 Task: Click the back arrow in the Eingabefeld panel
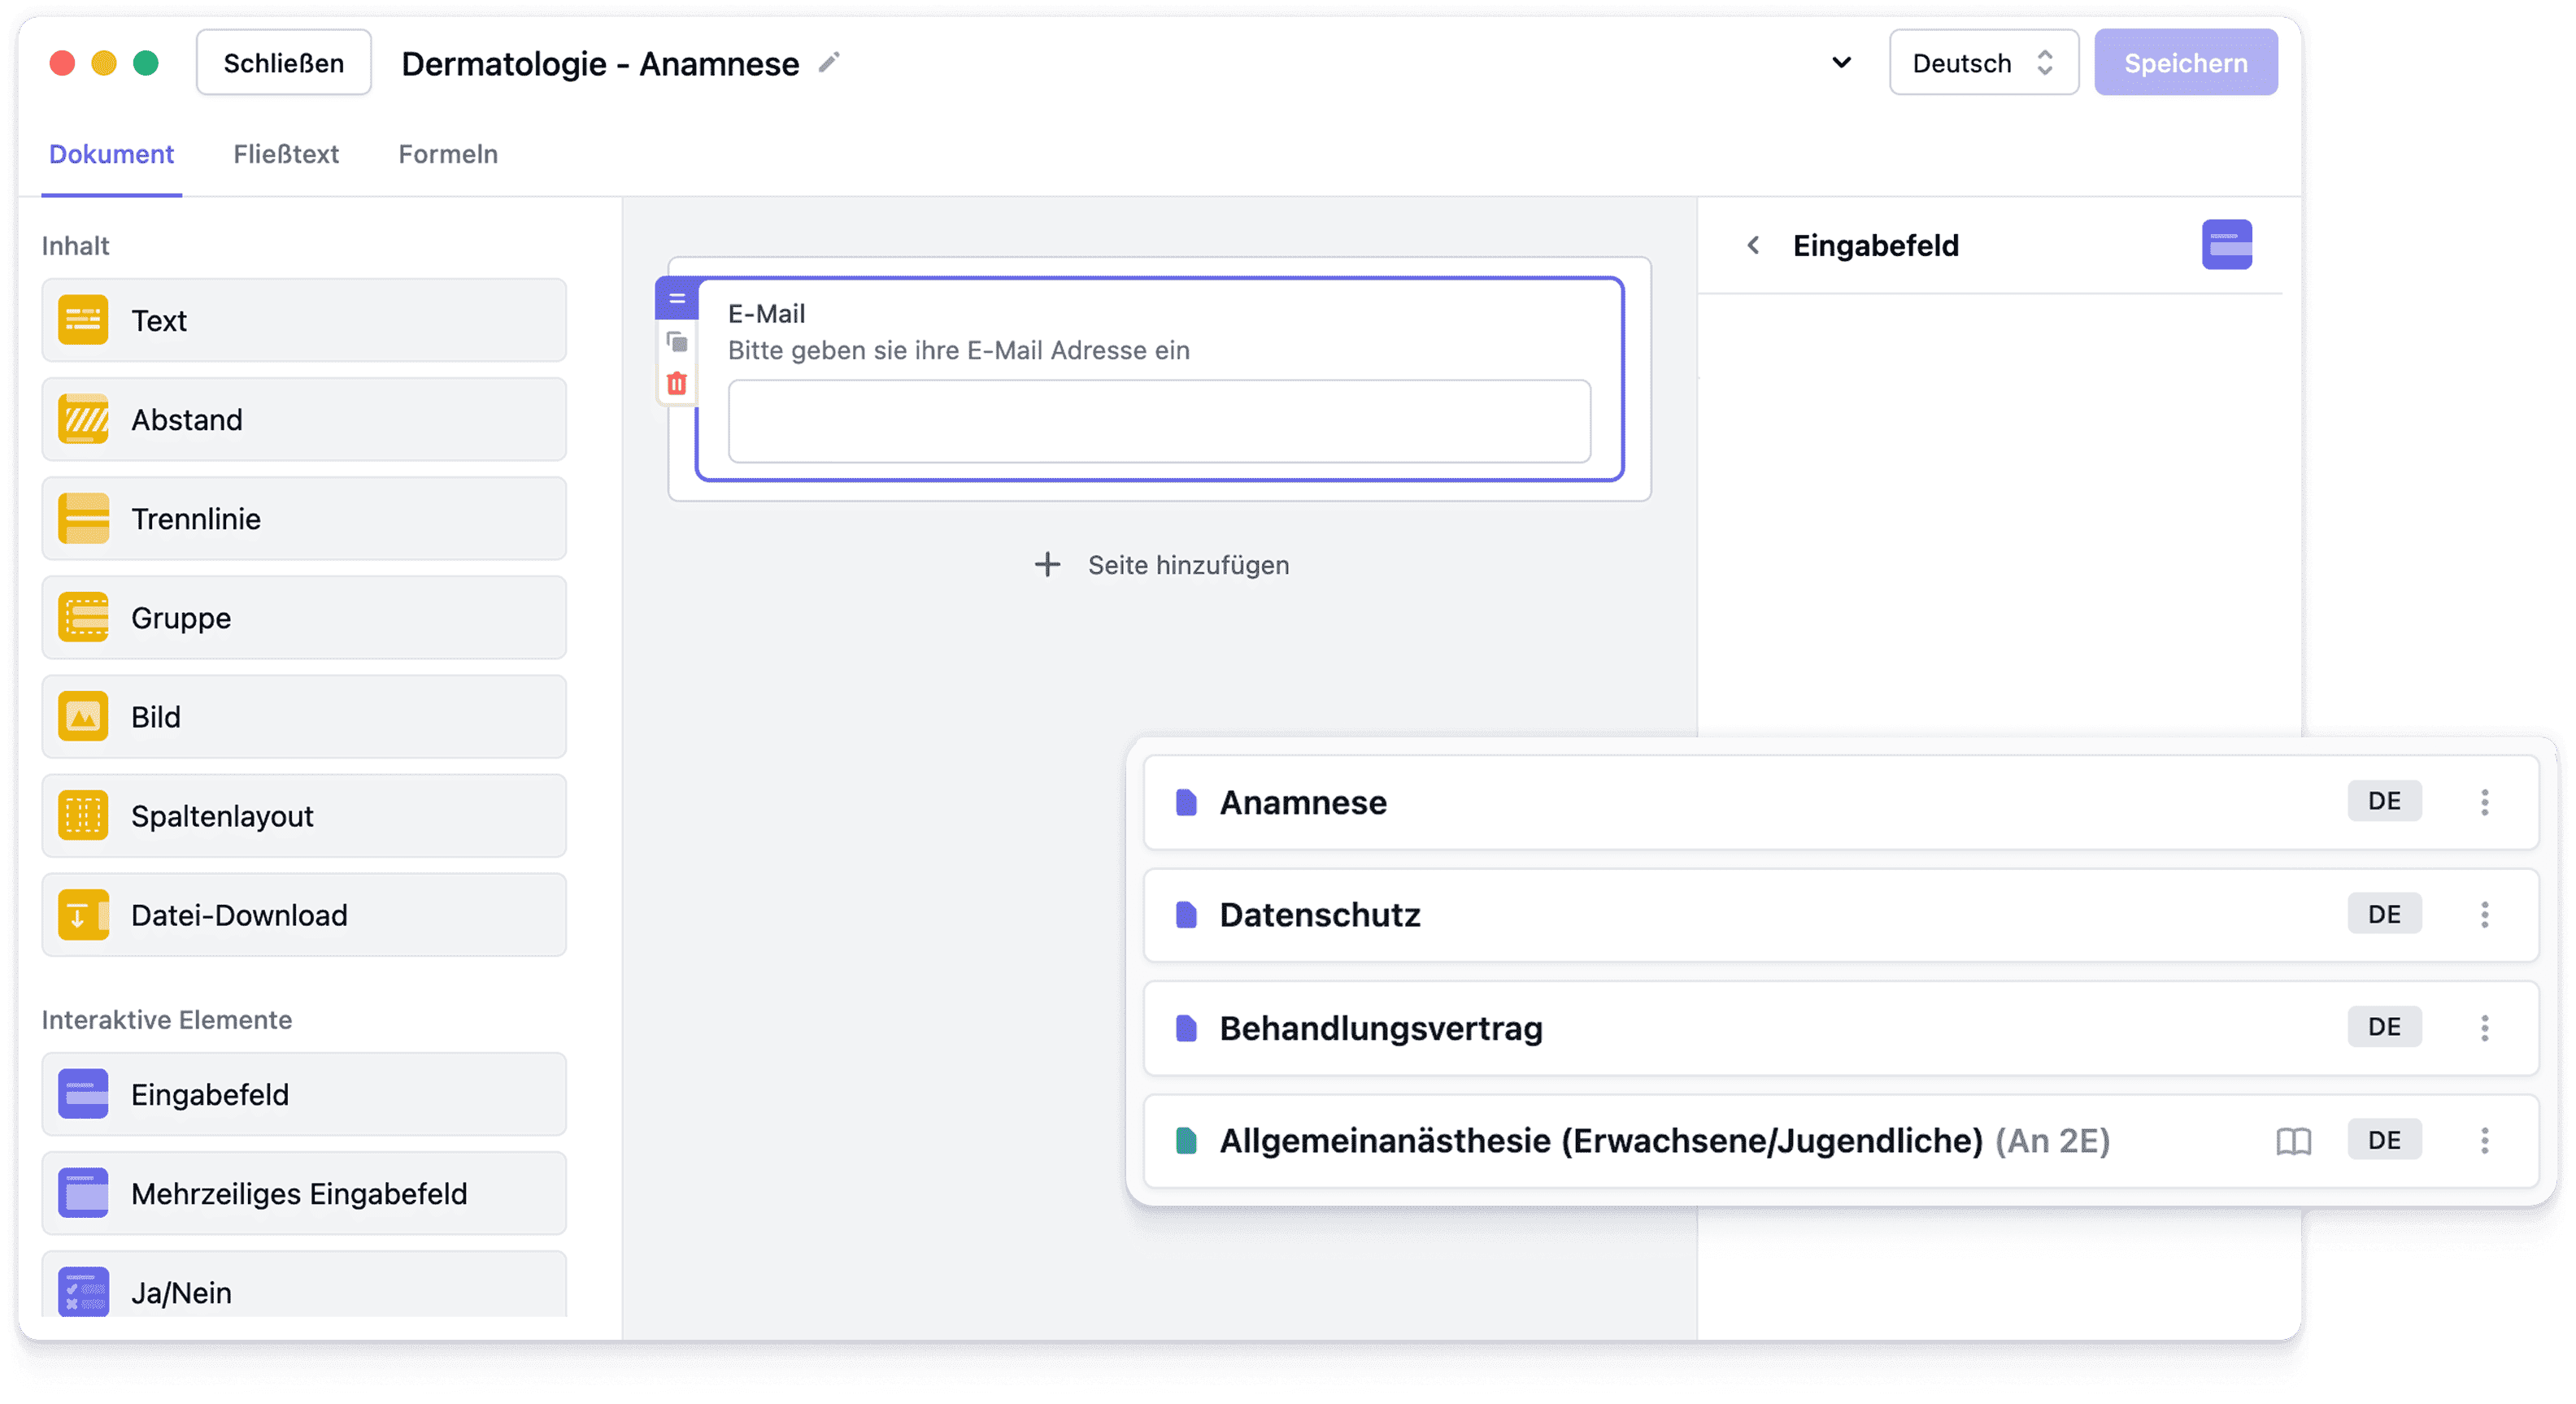(x=1753, y=245)
